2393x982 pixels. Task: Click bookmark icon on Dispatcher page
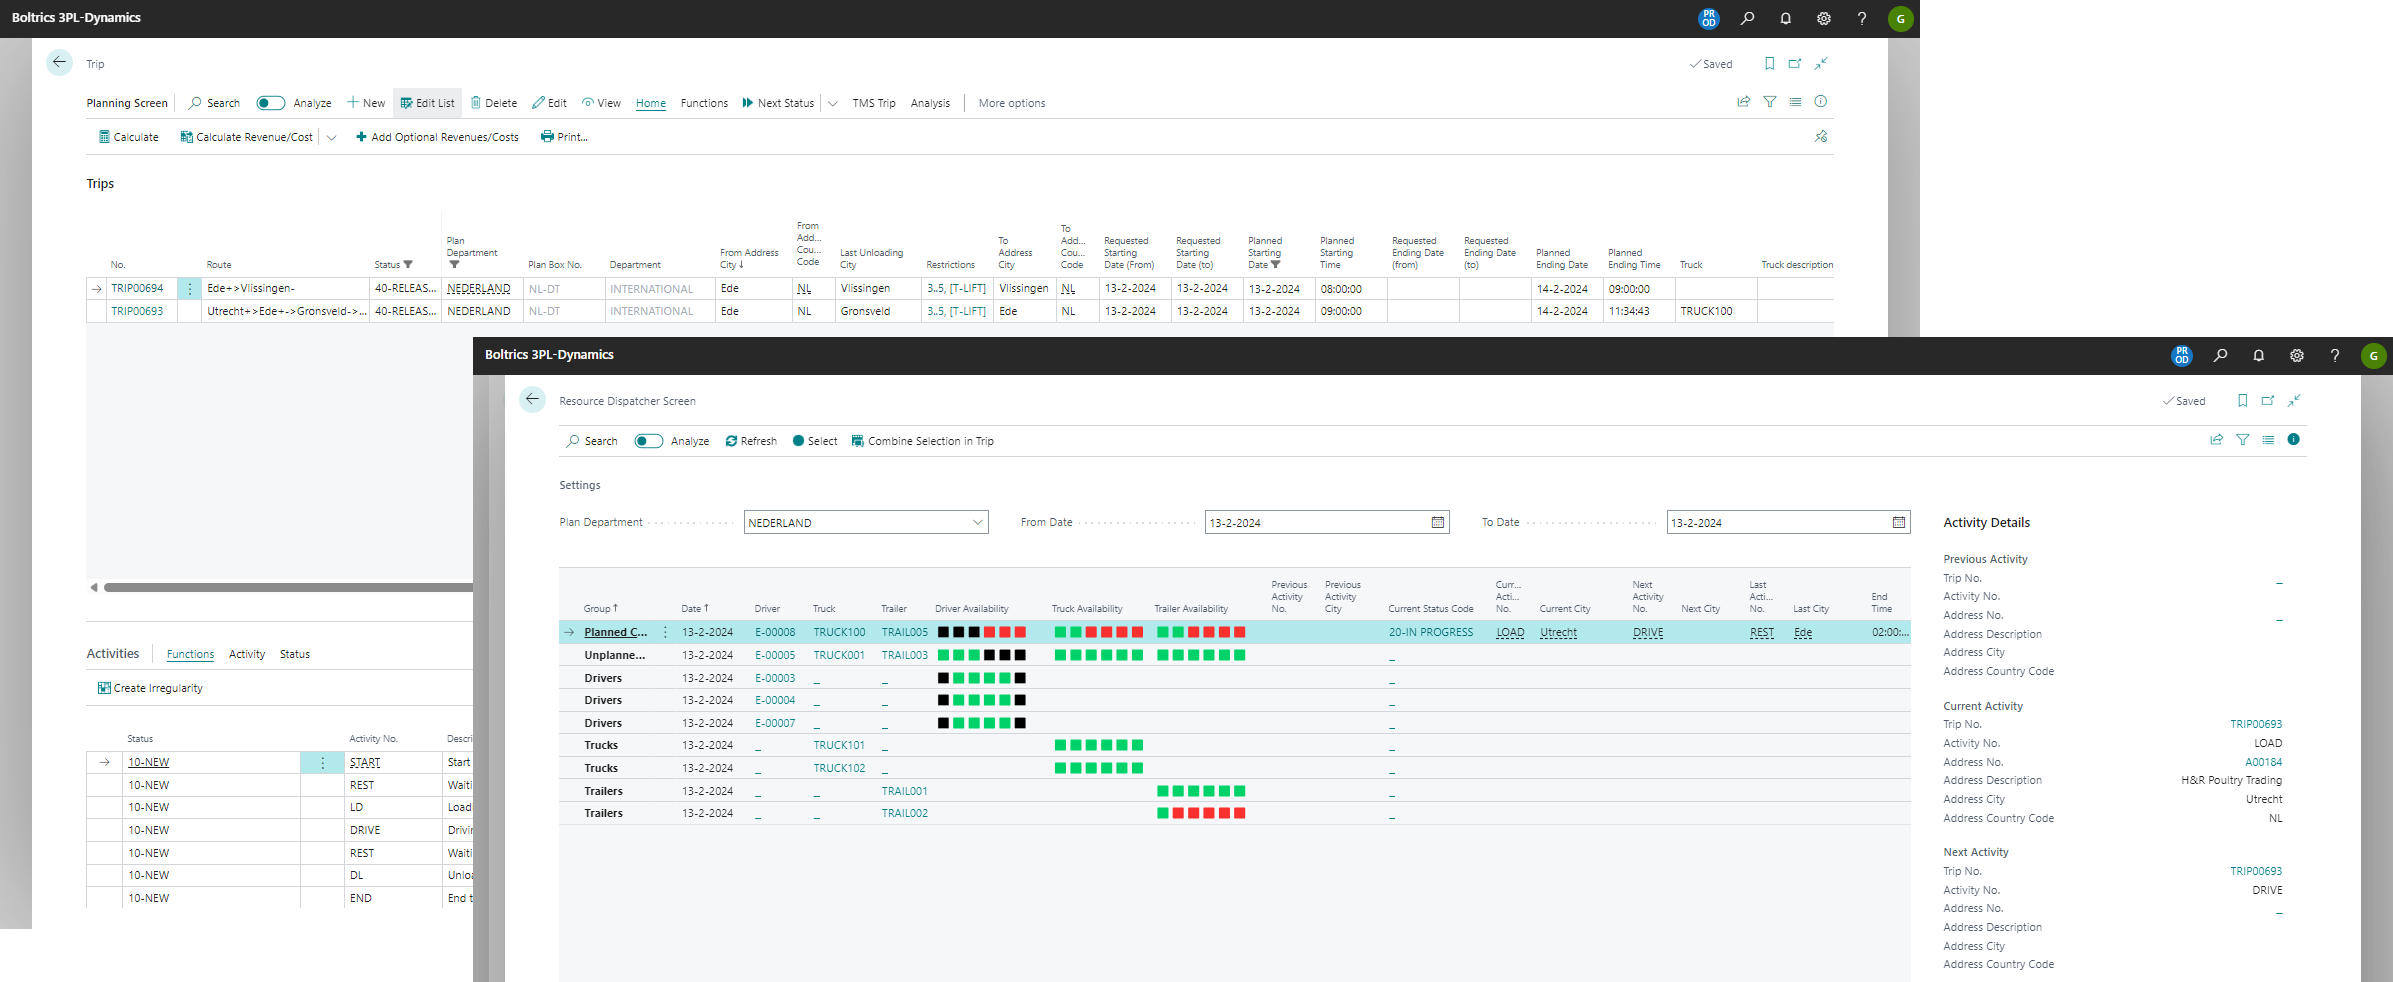coord(2242,400)
